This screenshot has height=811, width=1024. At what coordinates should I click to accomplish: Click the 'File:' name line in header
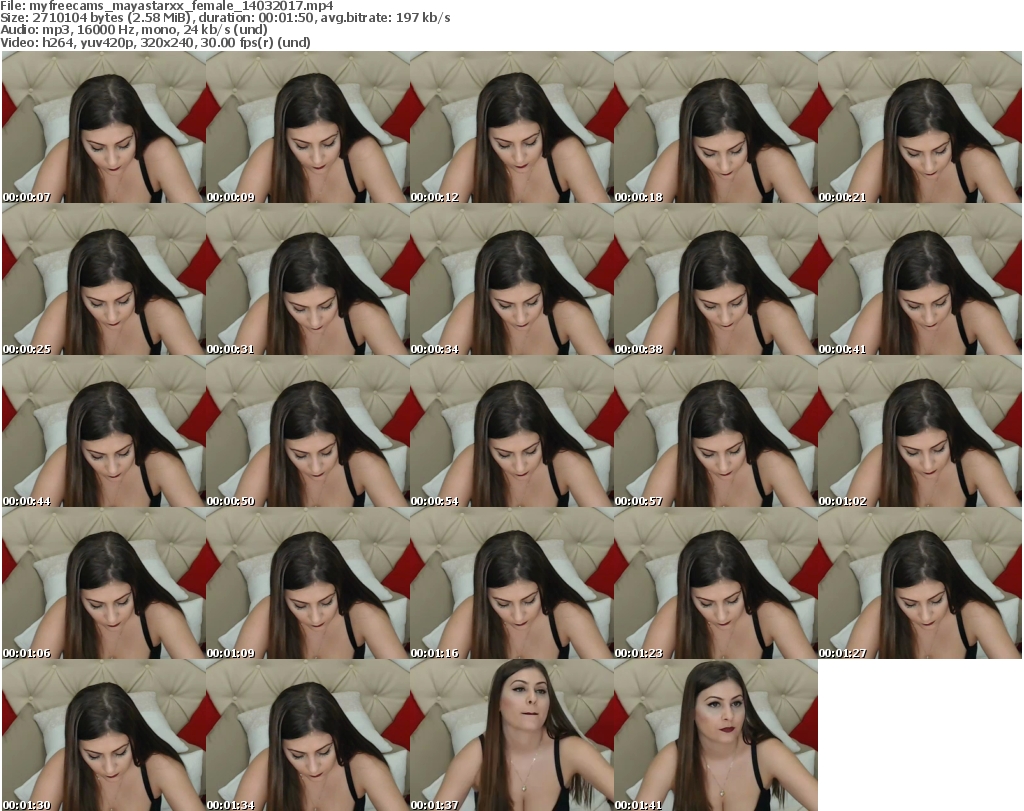(167, 6)
